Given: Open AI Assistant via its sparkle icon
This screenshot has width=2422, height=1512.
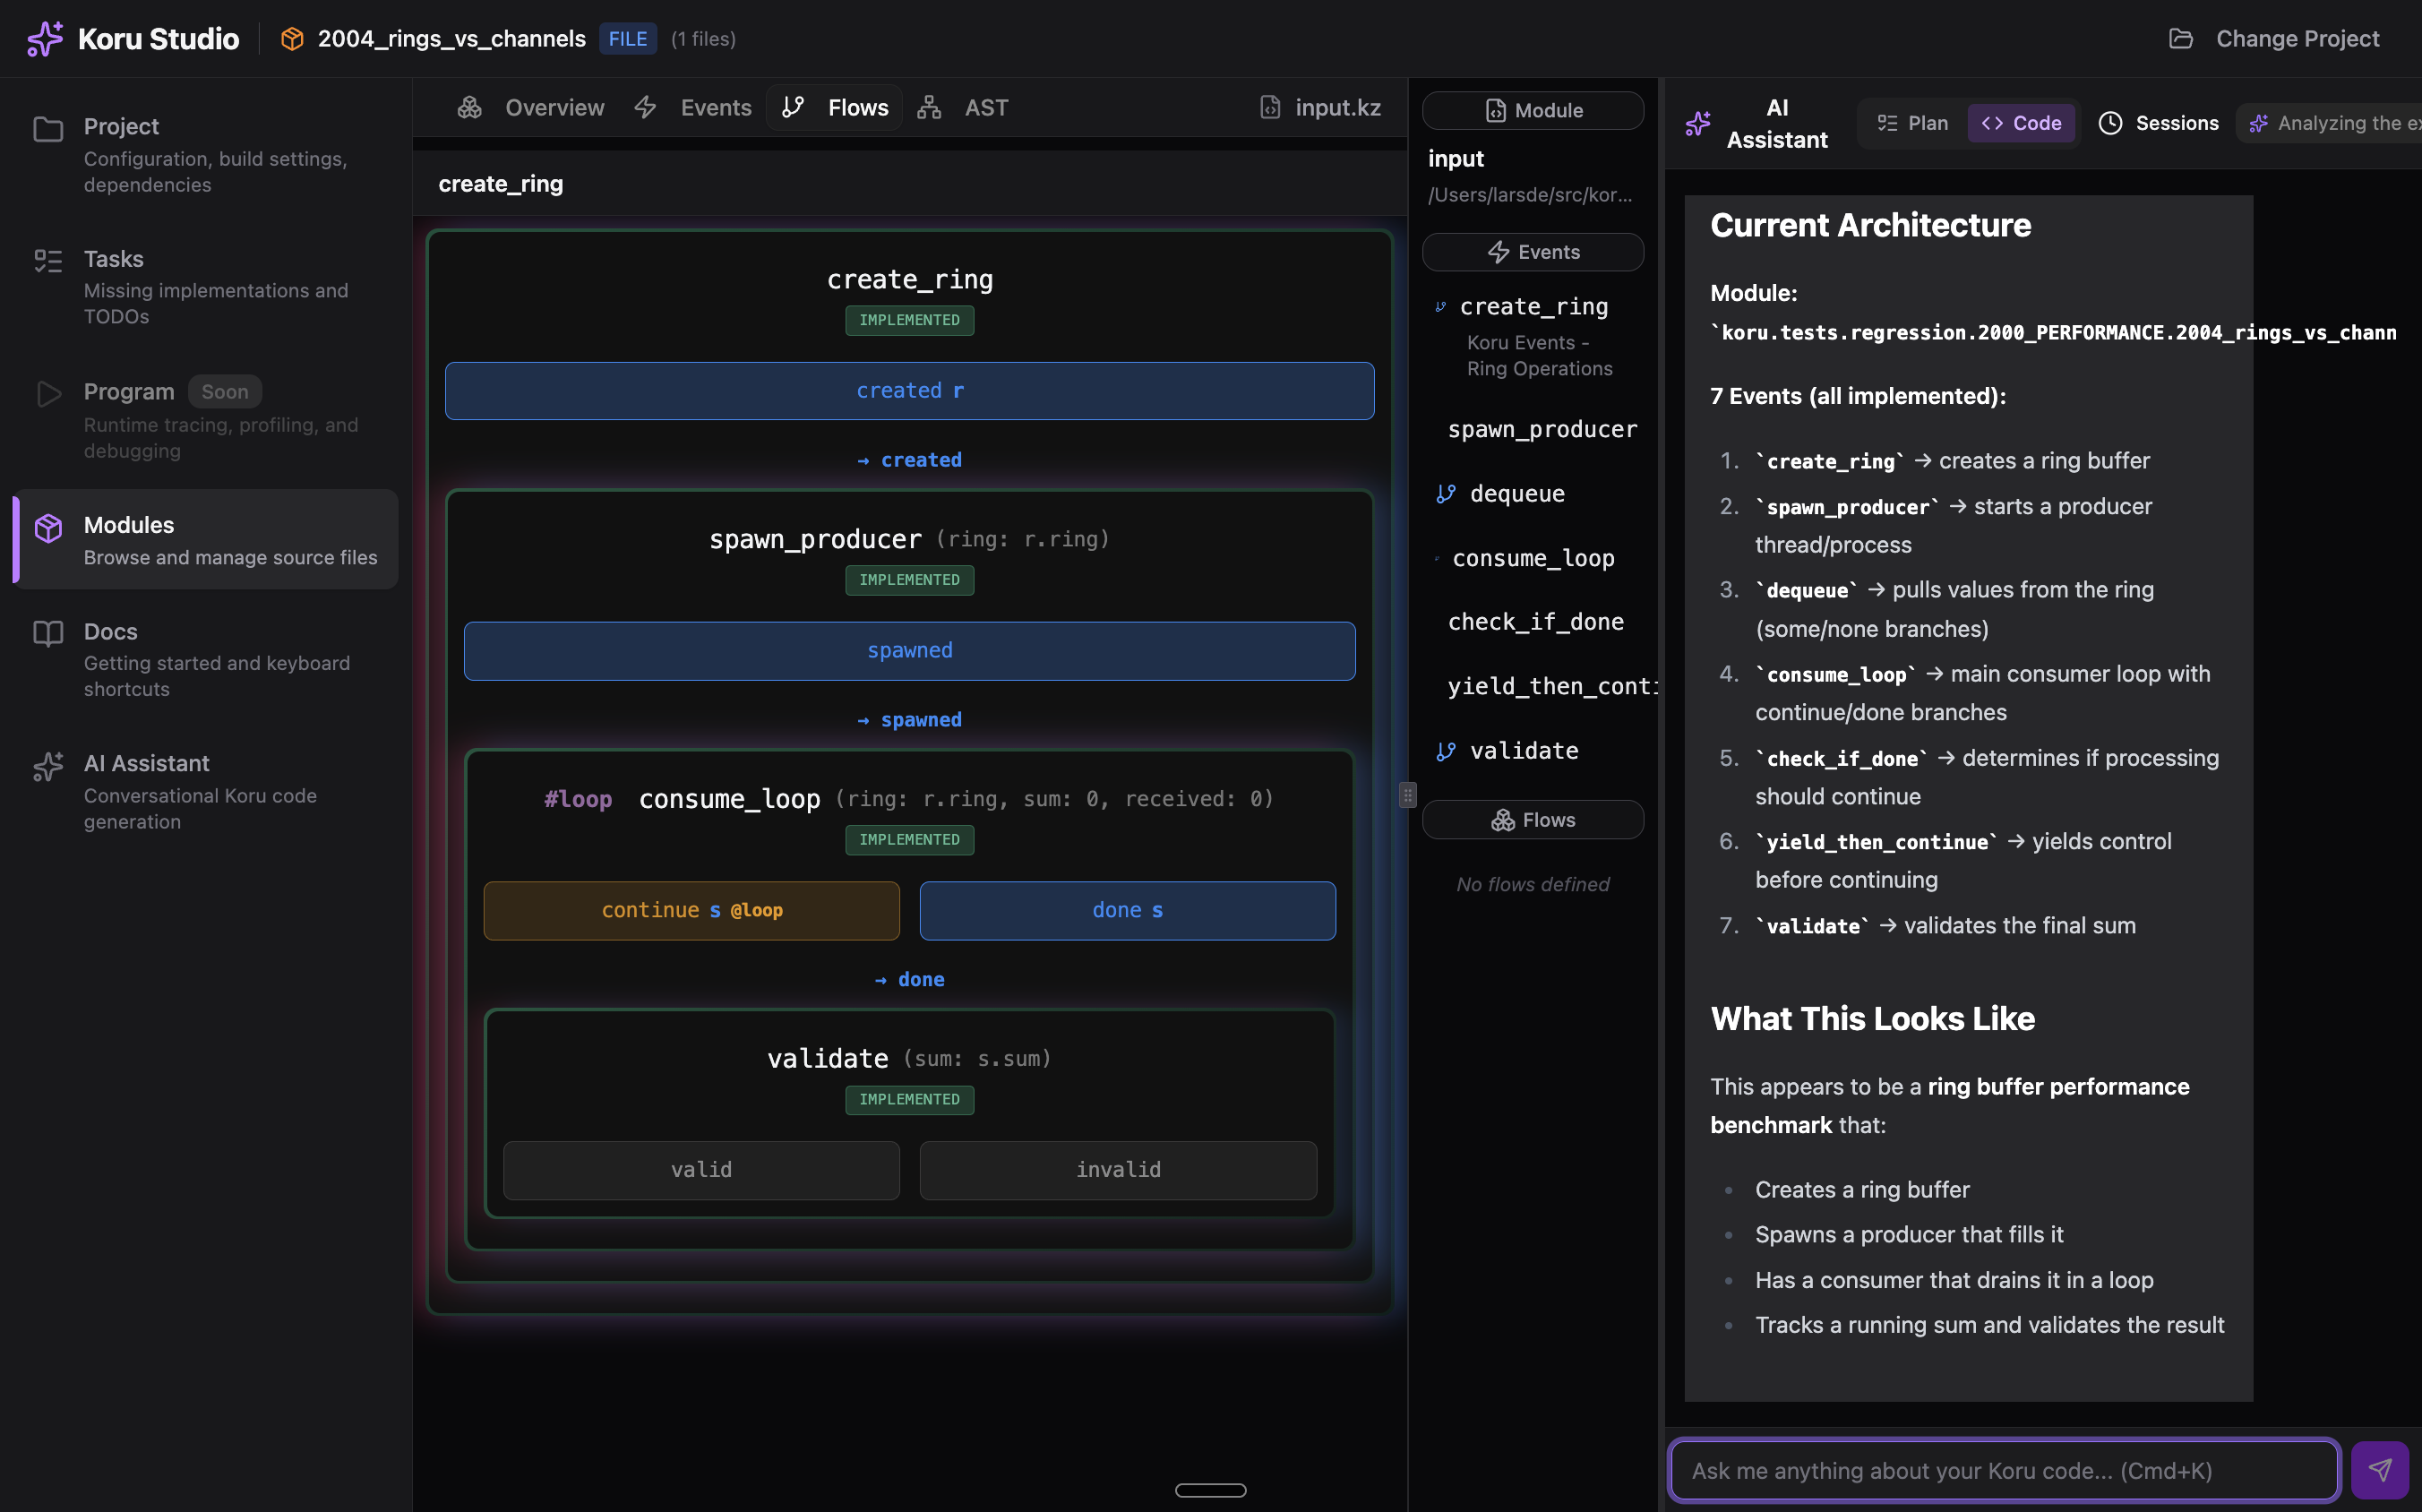Looking at the screenshot, I should point(48,766).
